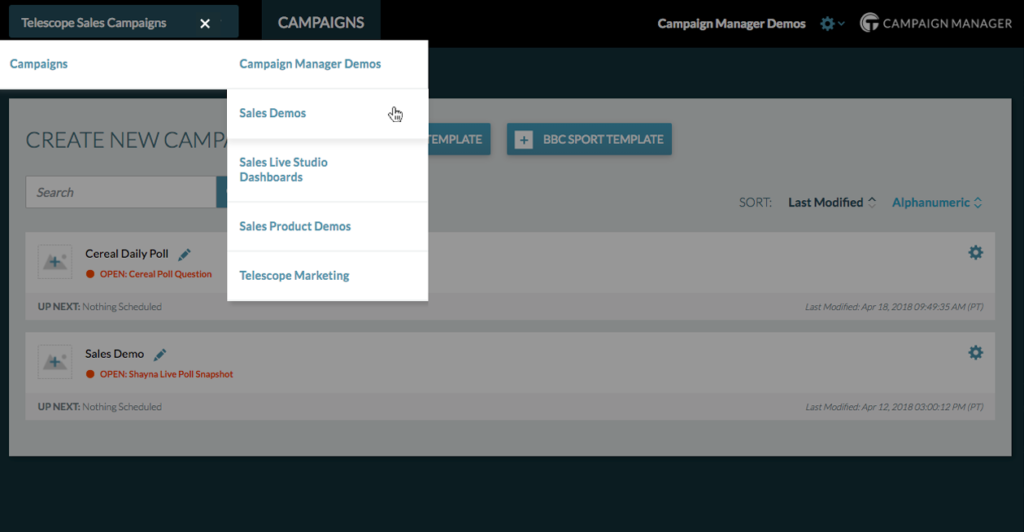
Task: Choose Sales Live Studio Dashboards option
Action: point(284,169)
